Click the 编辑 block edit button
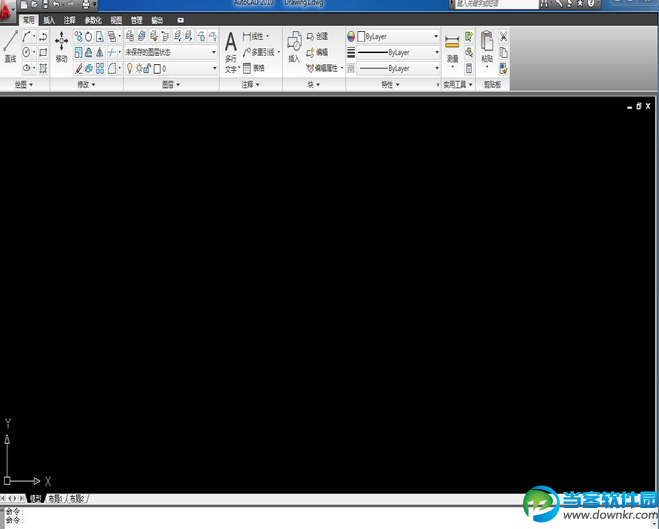 click(317, 53)
